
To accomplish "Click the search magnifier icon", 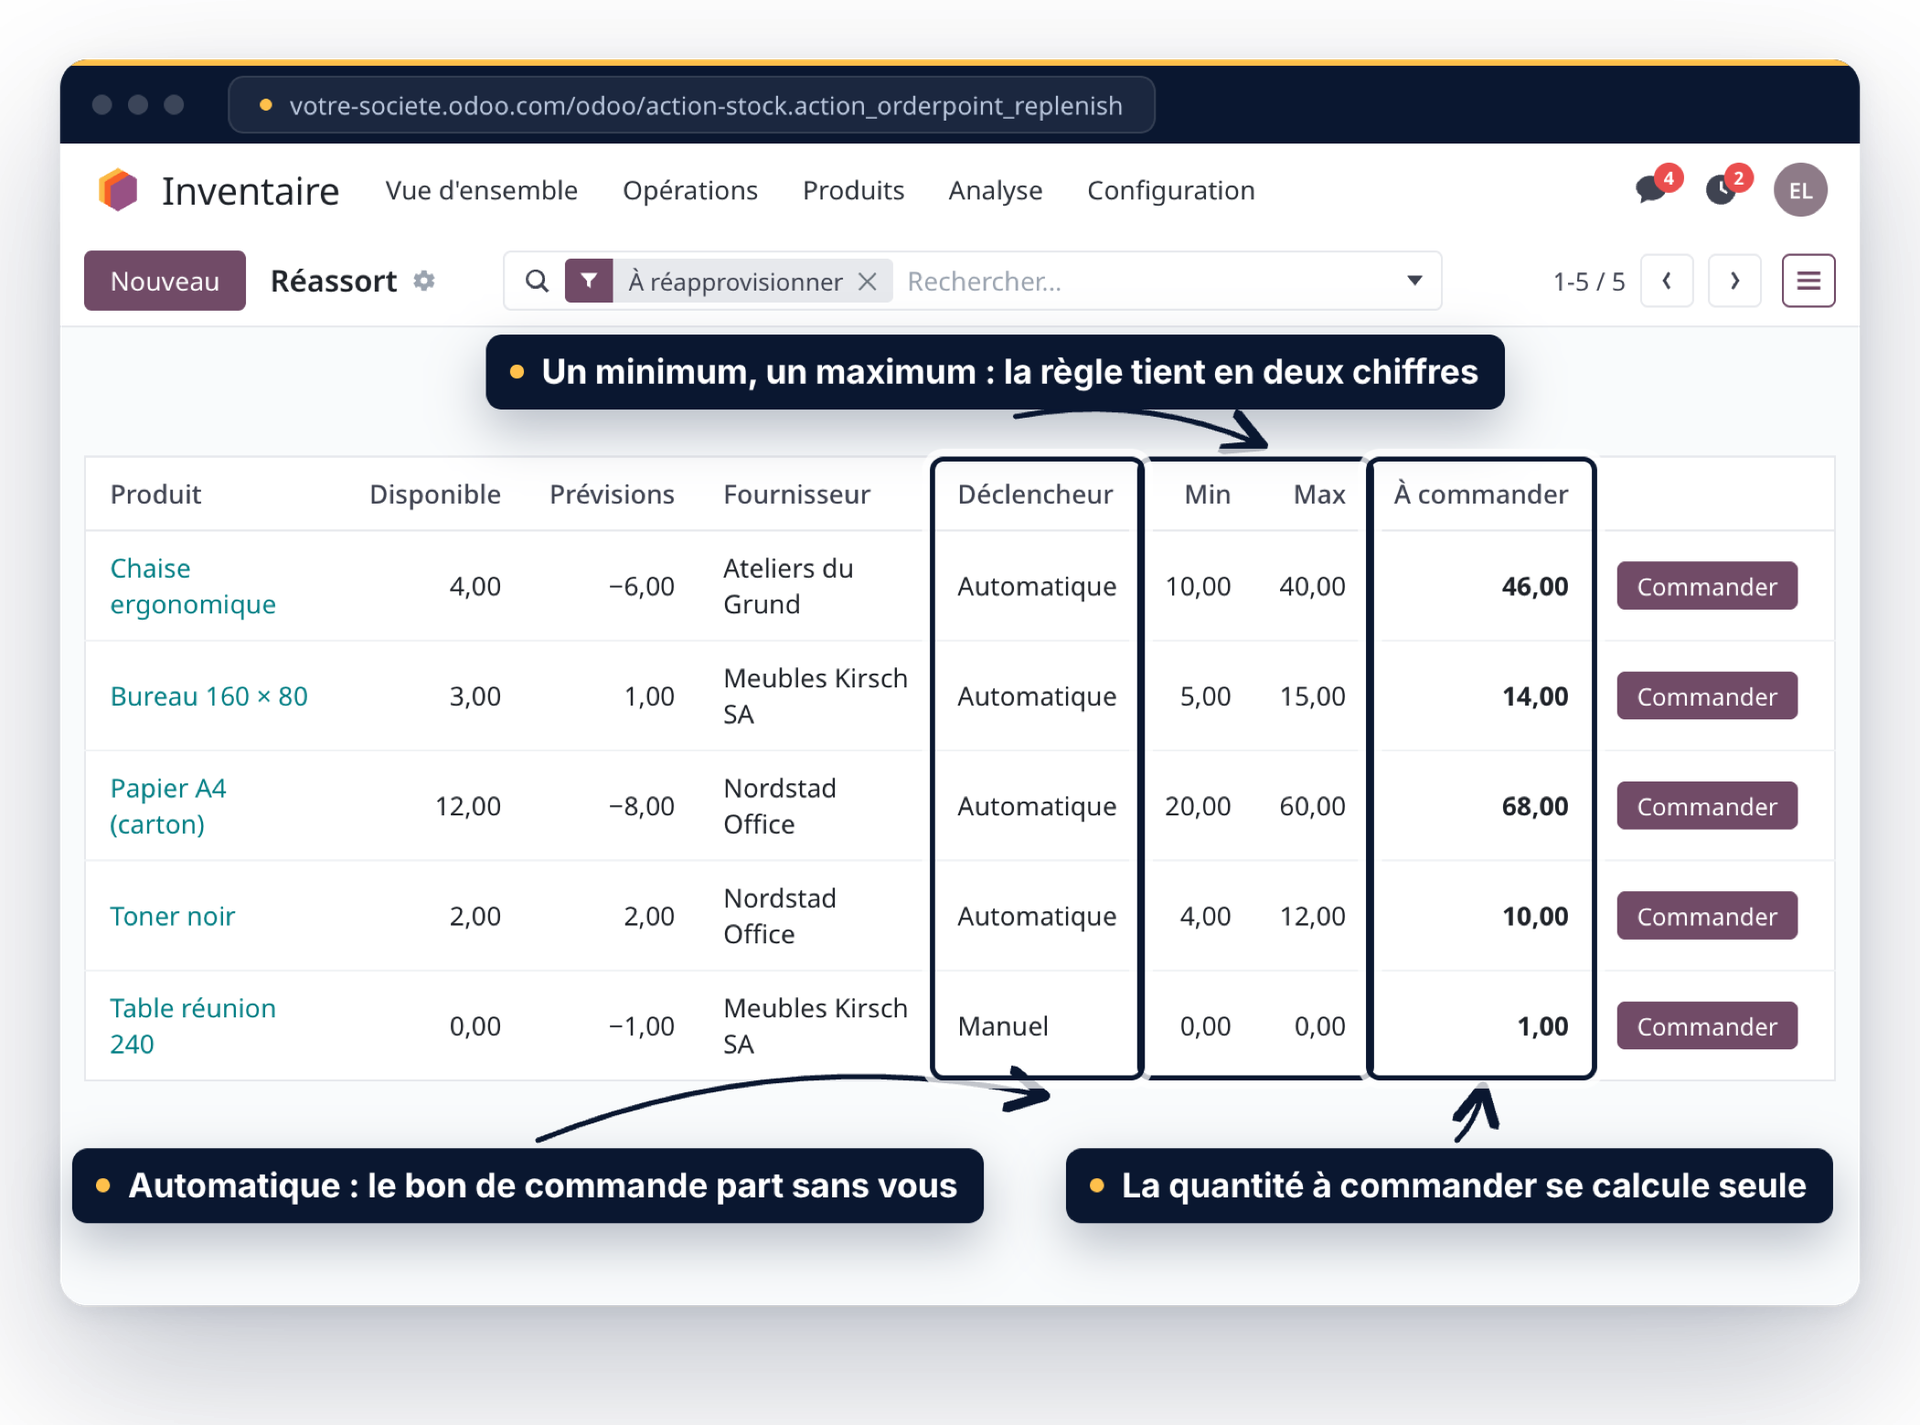I will 537,281.
